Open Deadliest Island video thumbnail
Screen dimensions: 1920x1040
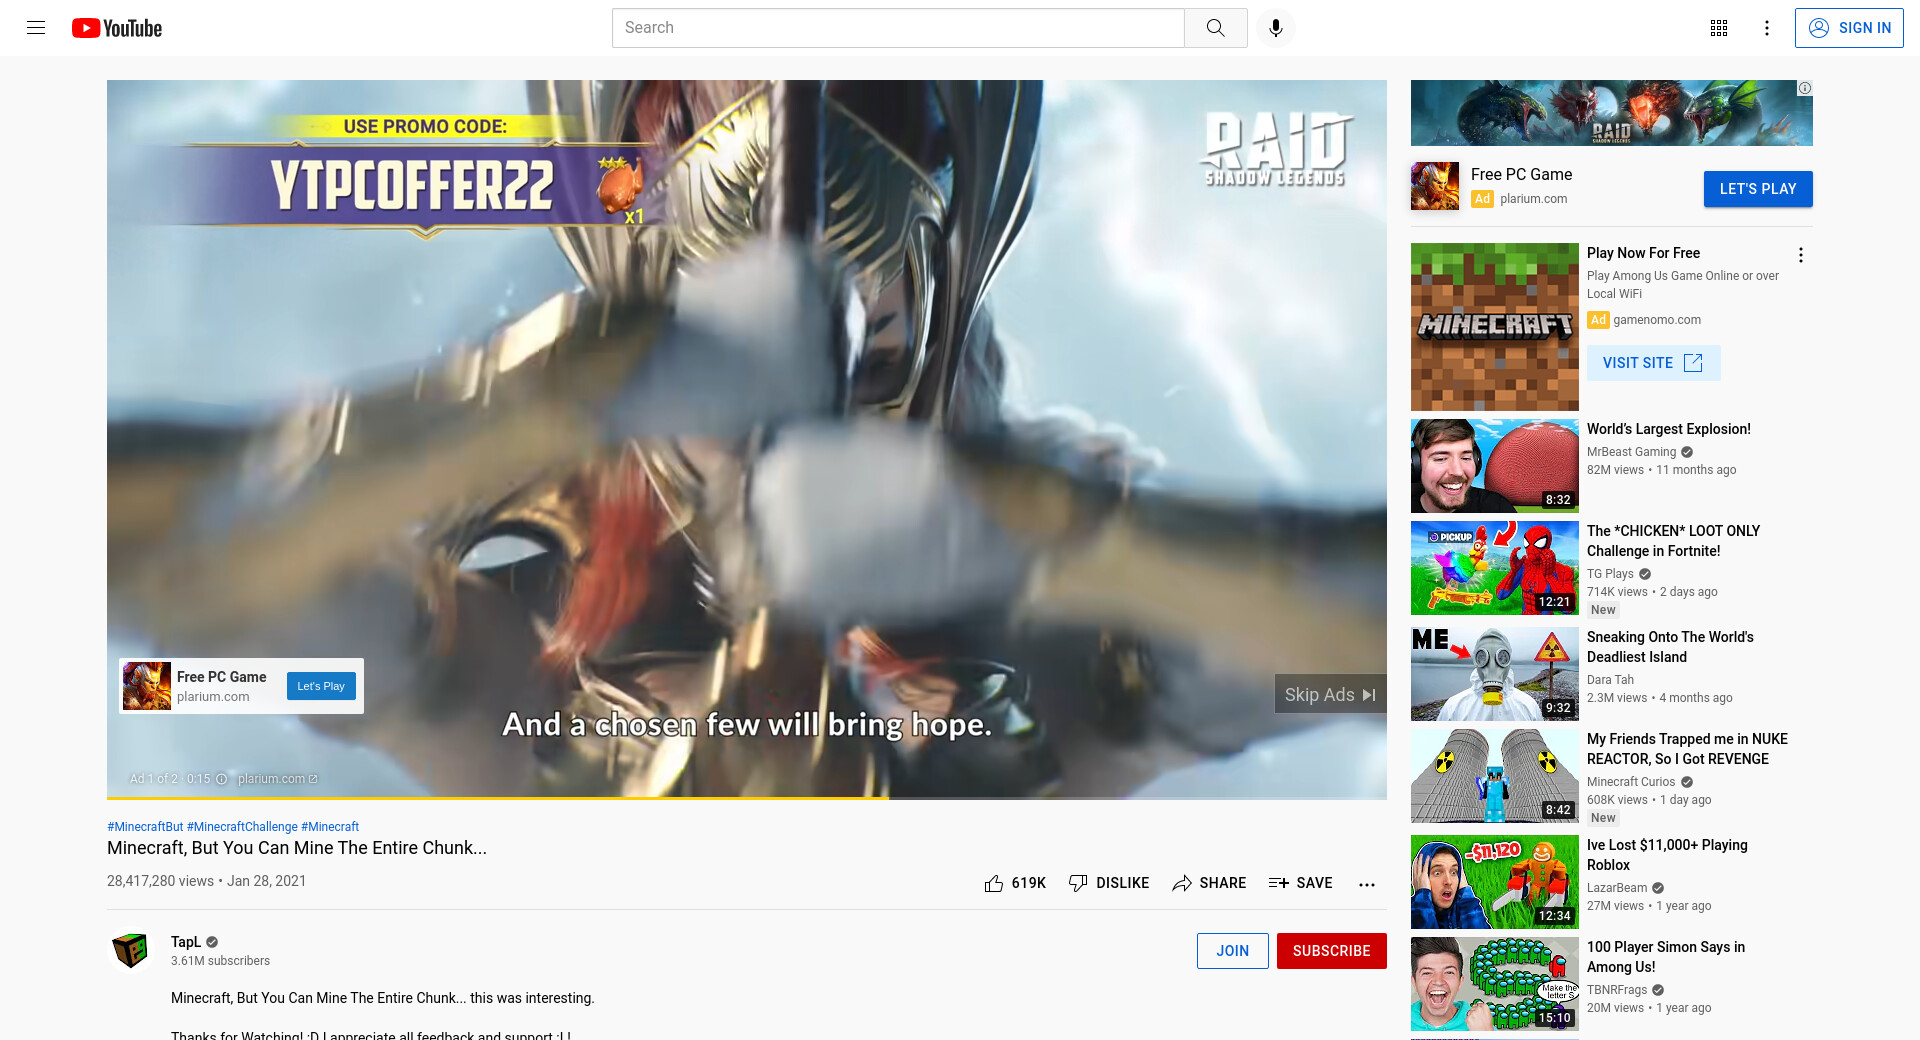pyautogui.click(x=1494, y=674)
